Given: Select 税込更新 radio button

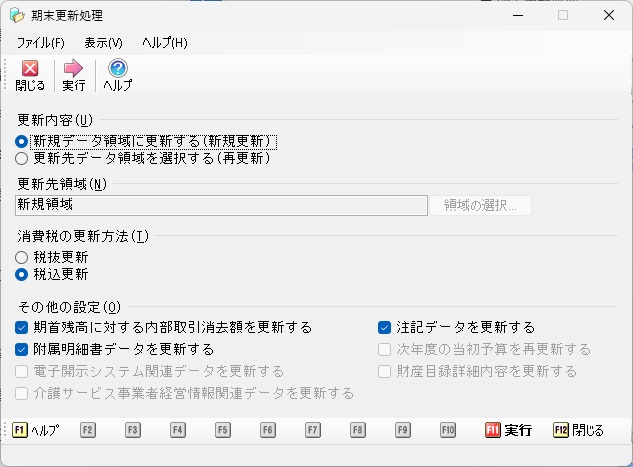Looking at the screenshot, I should [22, 273].
